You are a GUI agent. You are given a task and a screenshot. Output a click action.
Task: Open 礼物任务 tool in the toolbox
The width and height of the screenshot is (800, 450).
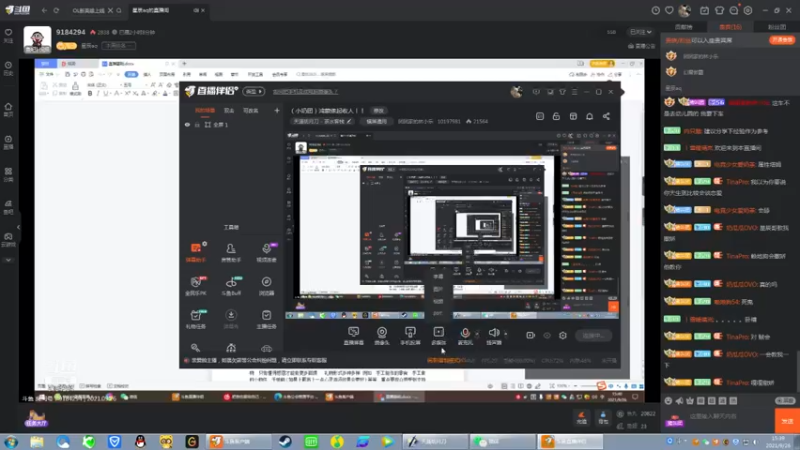[x=196, y=319]
